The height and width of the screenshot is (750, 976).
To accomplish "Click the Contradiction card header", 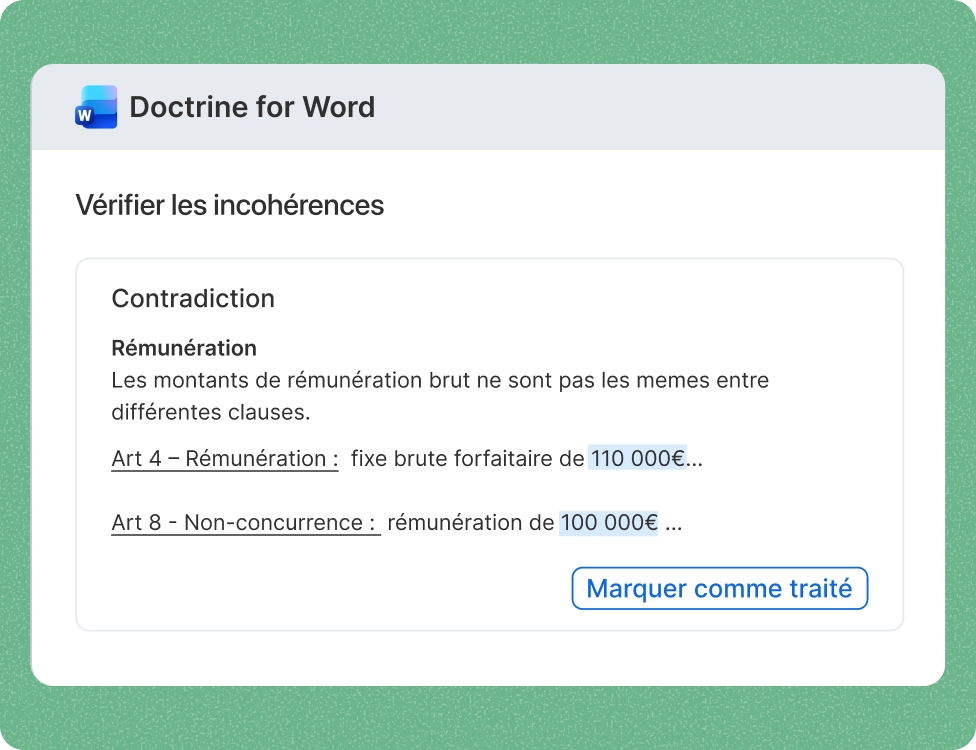I will pyautogui.click(x=194, y=298).
